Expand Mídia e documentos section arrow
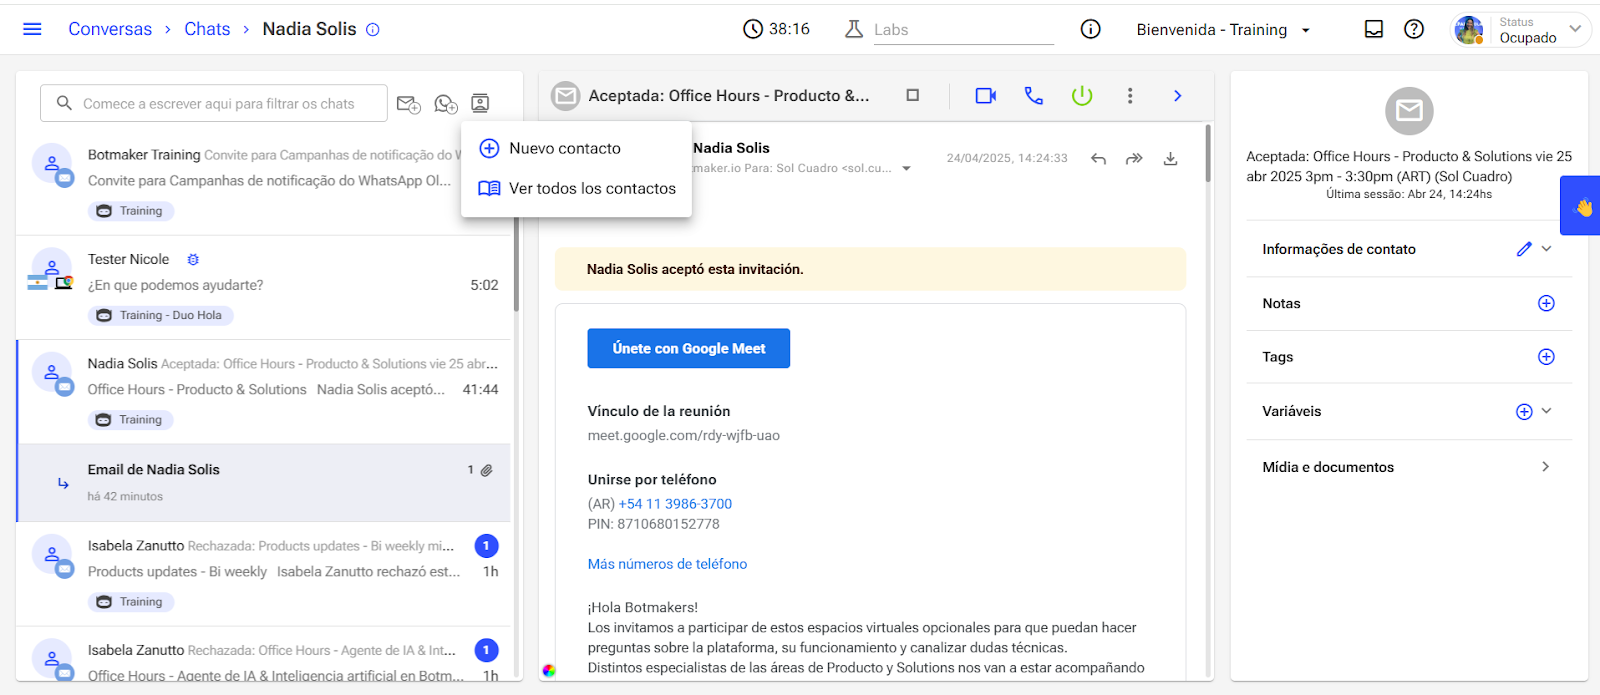The width and height of the screenshot is (1600, 695). (x=1546, y=467)
